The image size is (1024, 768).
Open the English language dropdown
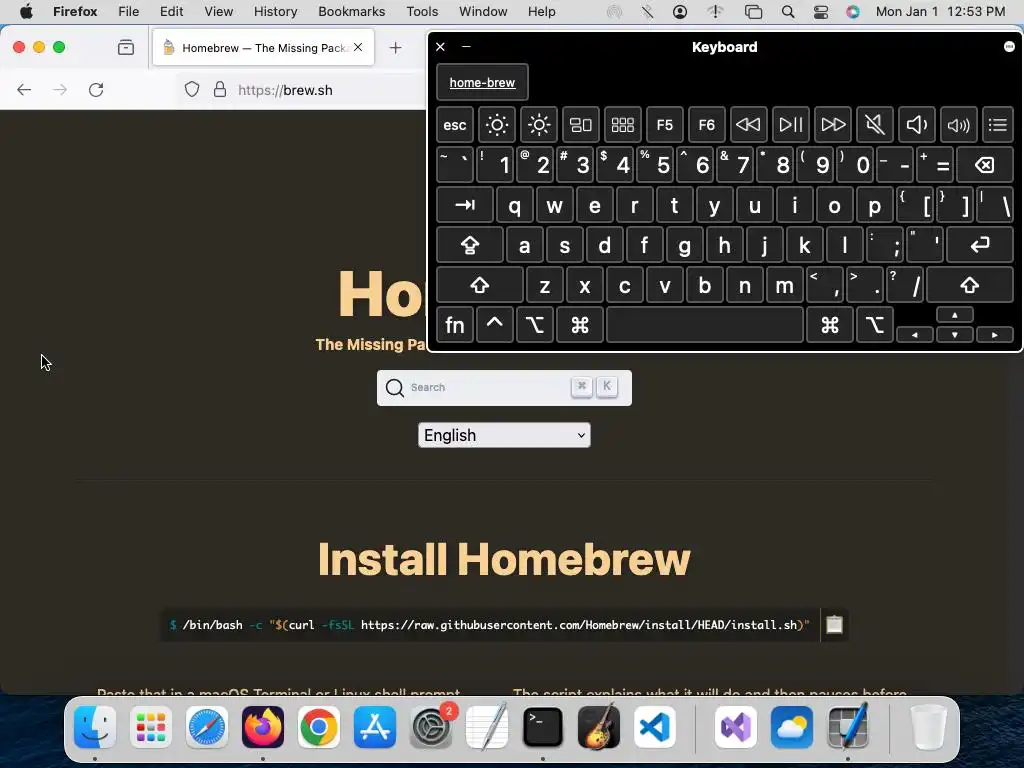[504, 435]
